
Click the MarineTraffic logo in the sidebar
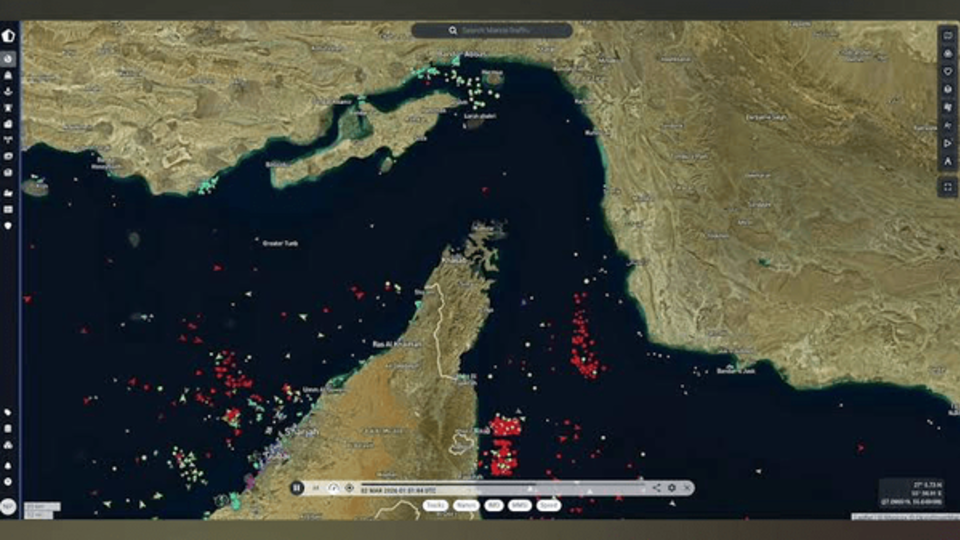pos(9,35)
